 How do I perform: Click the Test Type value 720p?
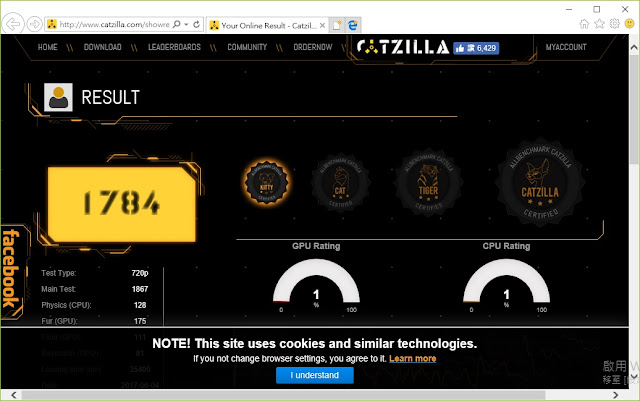point(140,273)
